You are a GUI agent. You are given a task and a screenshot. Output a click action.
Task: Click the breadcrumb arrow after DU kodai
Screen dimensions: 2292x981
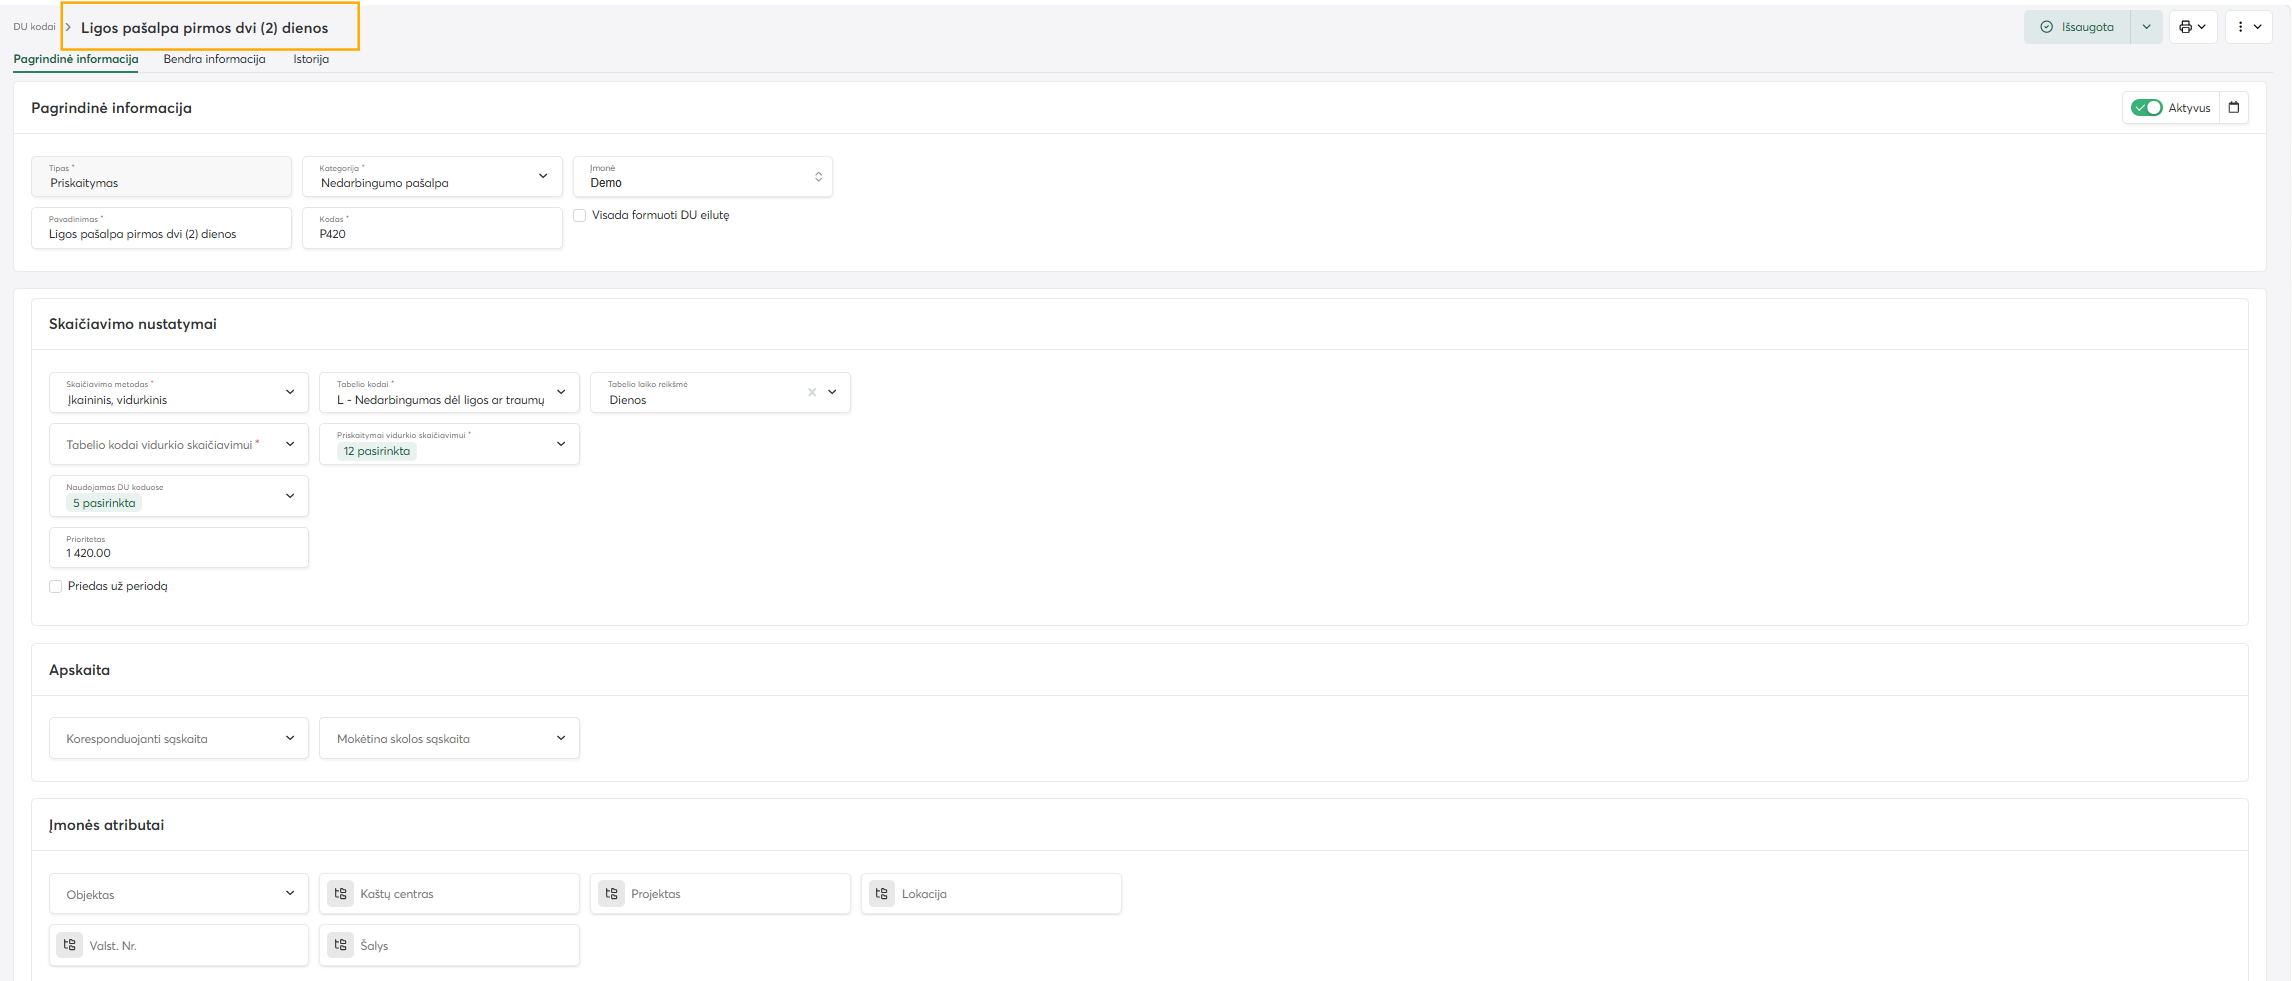[68, 27]
